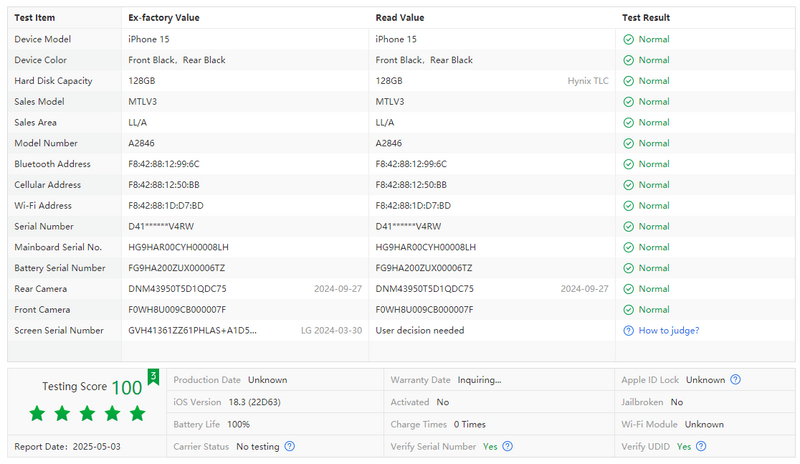Screen dimensions: 800x464
Task: Click the 'Hynix TLC' label
Action: pos(588,81)
